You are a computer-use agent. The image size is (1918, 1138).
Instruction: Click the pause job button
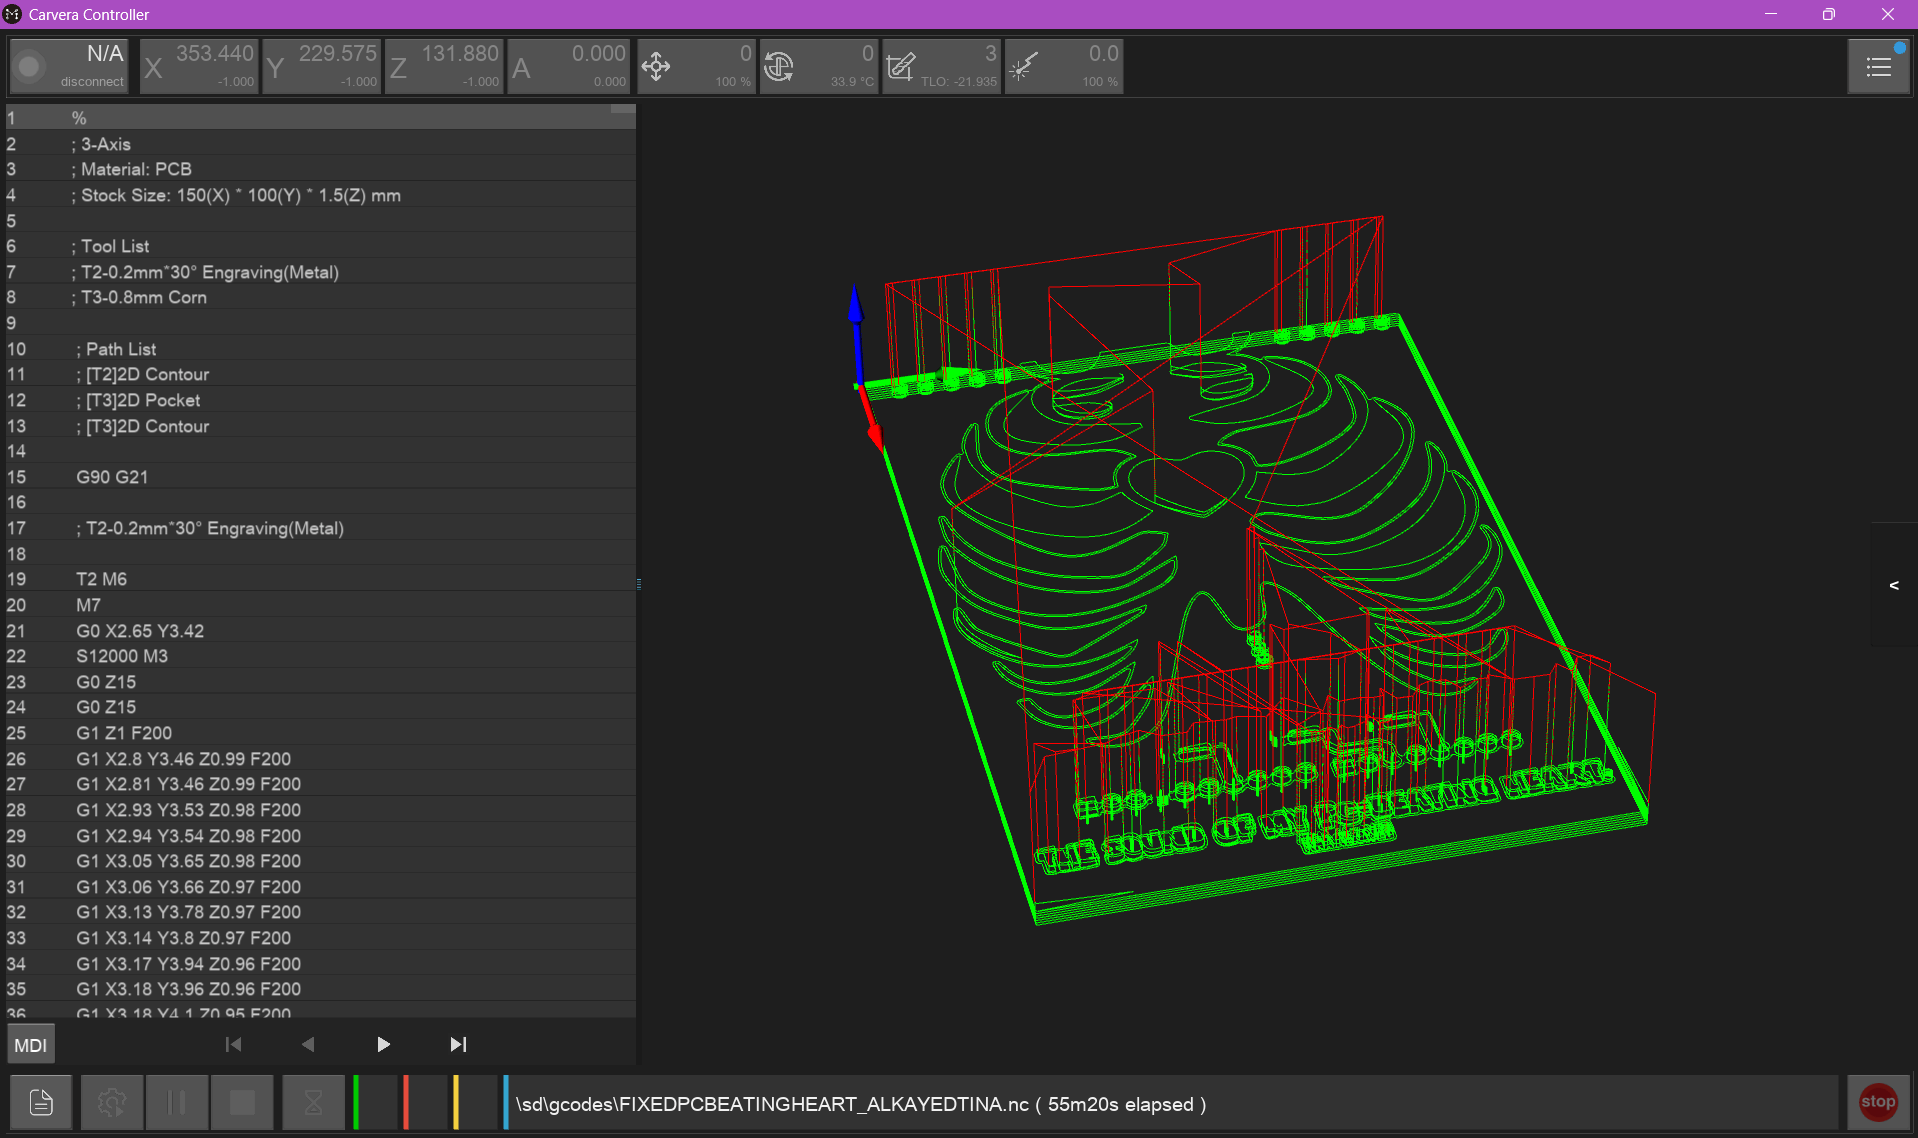pos(177,1102)
